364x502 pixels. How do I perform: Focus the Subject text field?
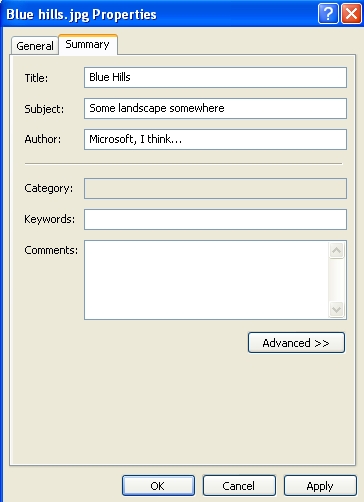215,108
